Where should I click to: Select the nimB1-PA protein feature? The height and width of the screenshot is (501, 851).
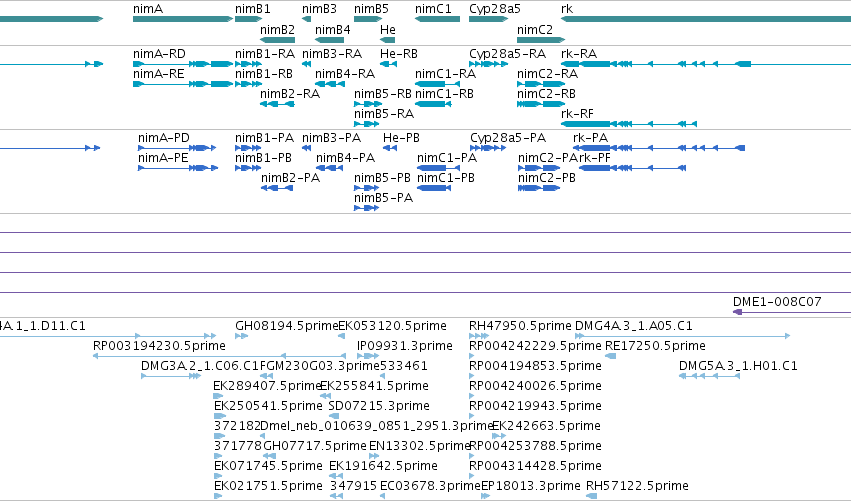tap(248, 148)
